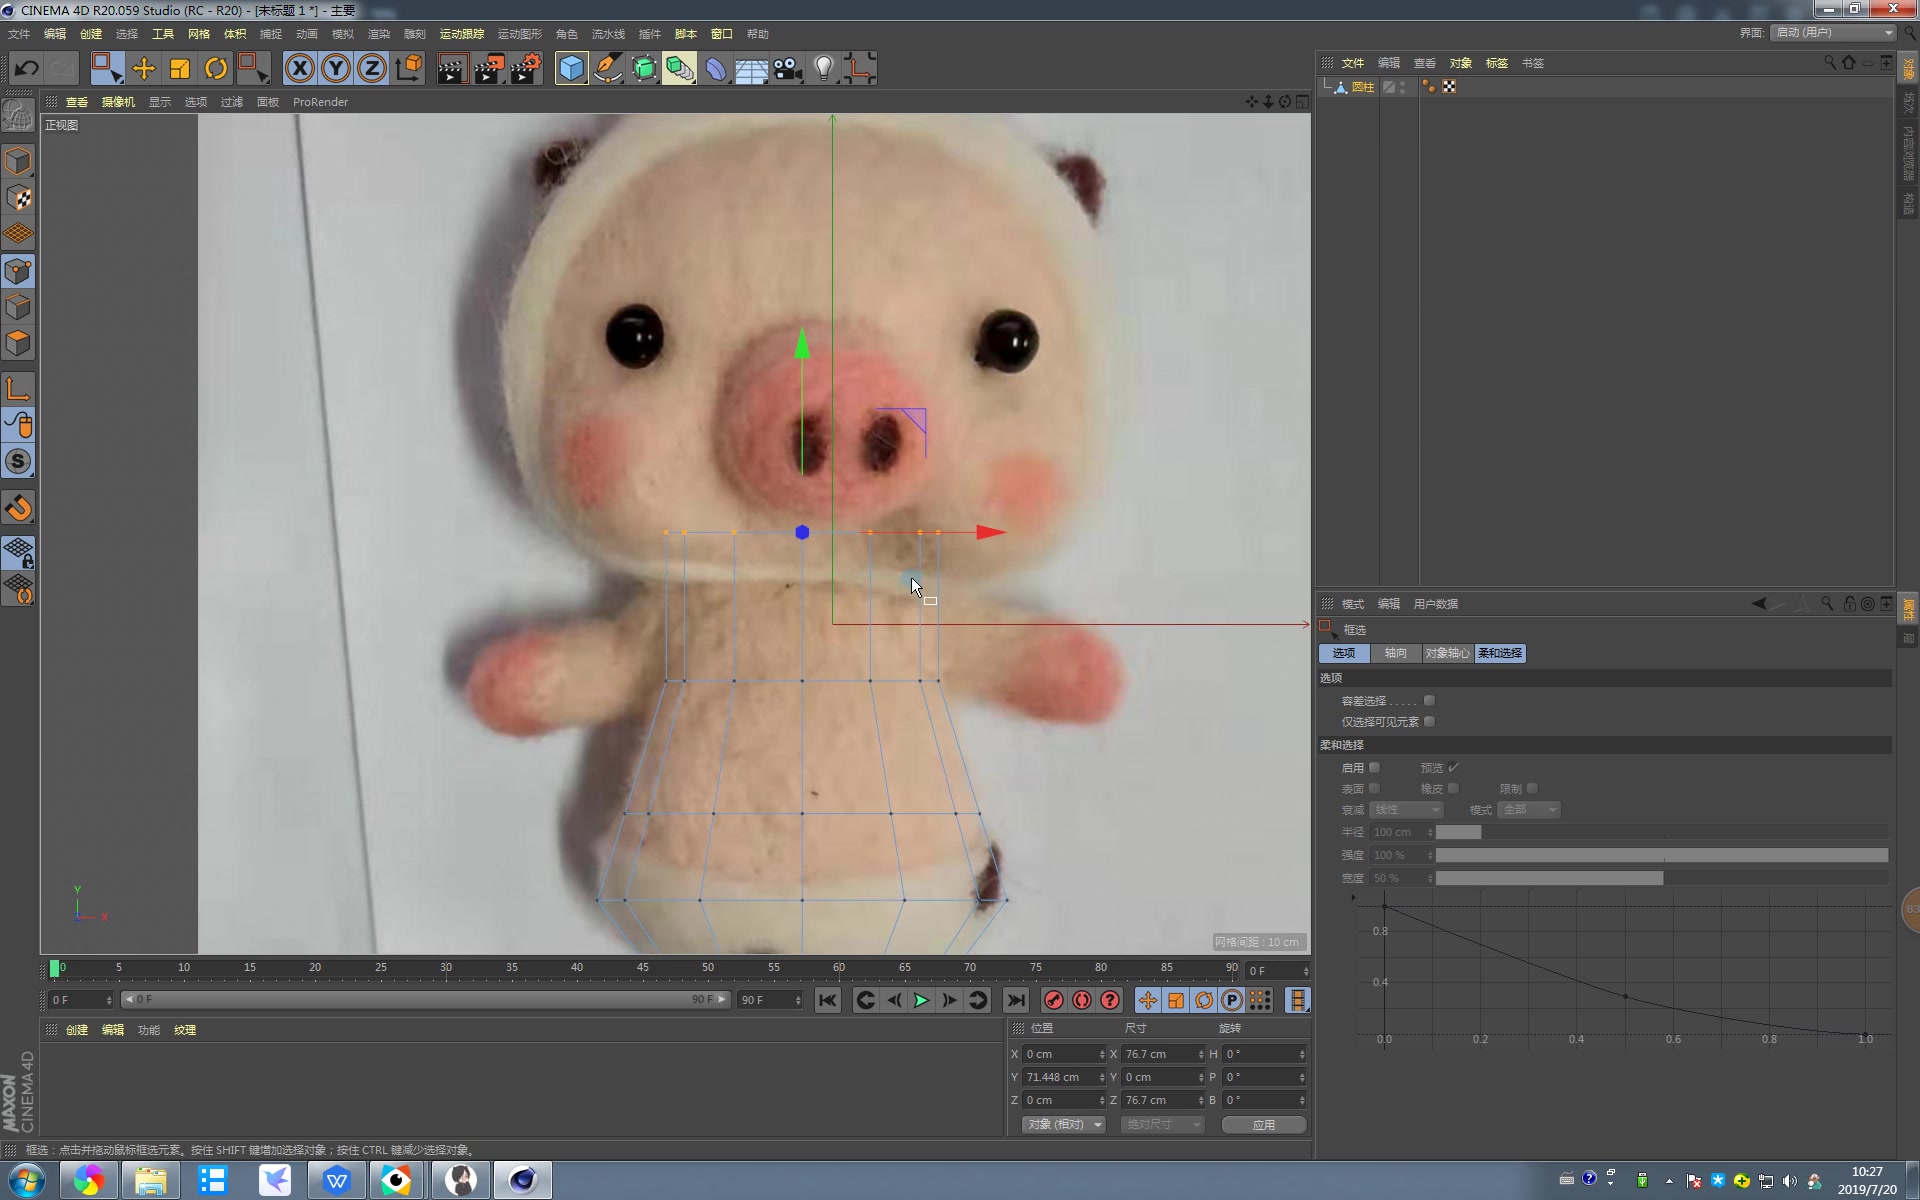Toggle X axis lock icon

coord(299,68)
